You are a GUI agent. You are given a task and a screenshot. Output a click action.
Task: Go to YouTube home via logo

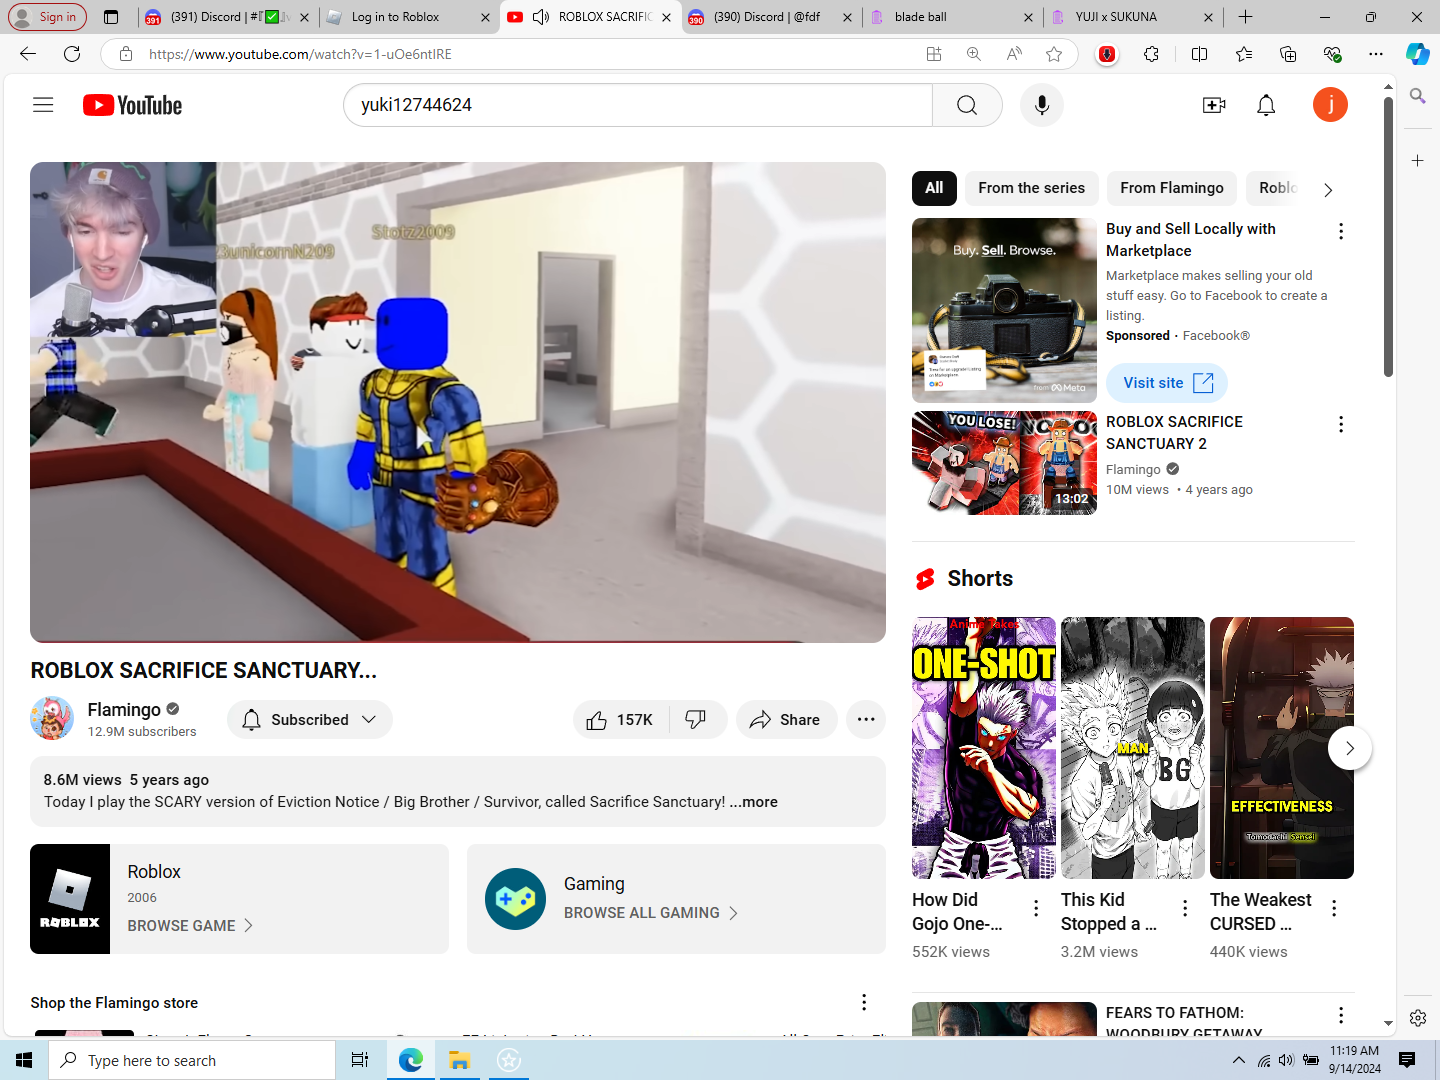(132, 105)
